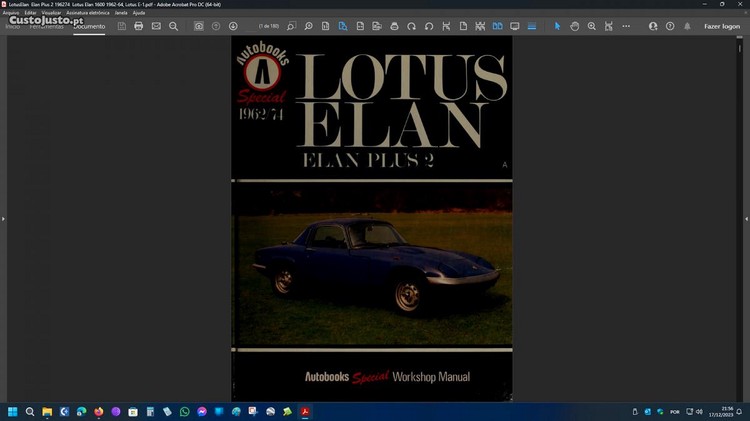This screenshot has height=421, width=750.
Task: Open the Editar menu
Action: (31, 12)
